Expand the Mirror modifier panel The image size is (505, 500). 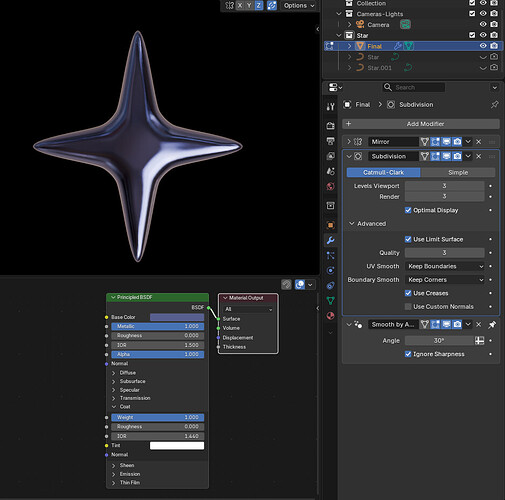(349, 142)
